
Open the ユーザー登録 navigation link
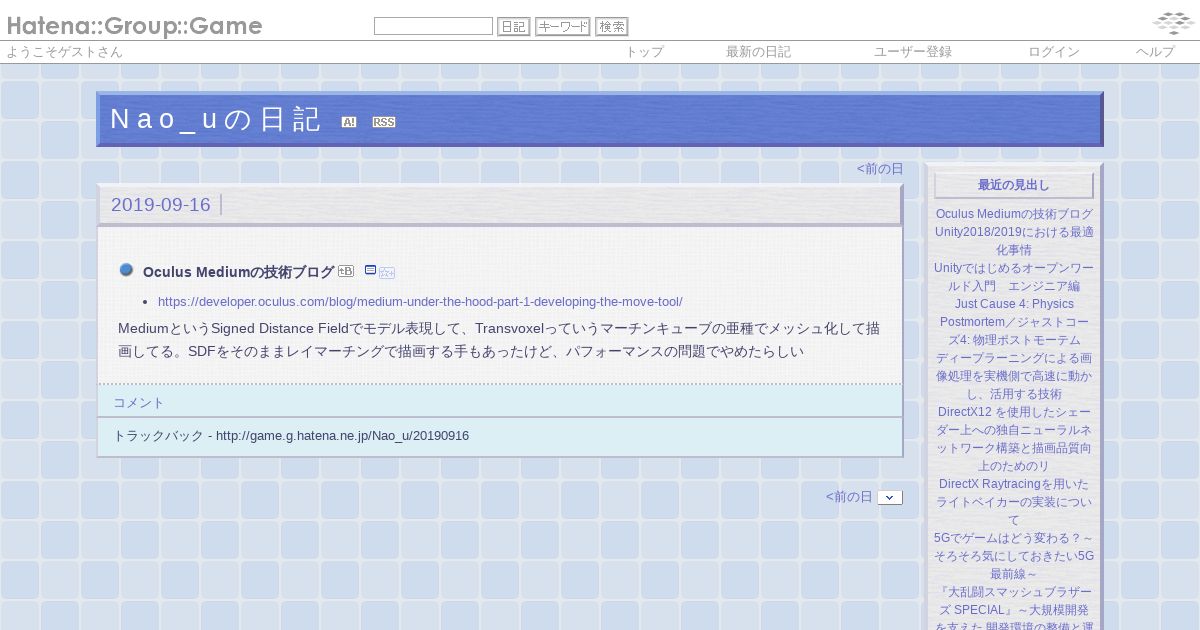913,52
